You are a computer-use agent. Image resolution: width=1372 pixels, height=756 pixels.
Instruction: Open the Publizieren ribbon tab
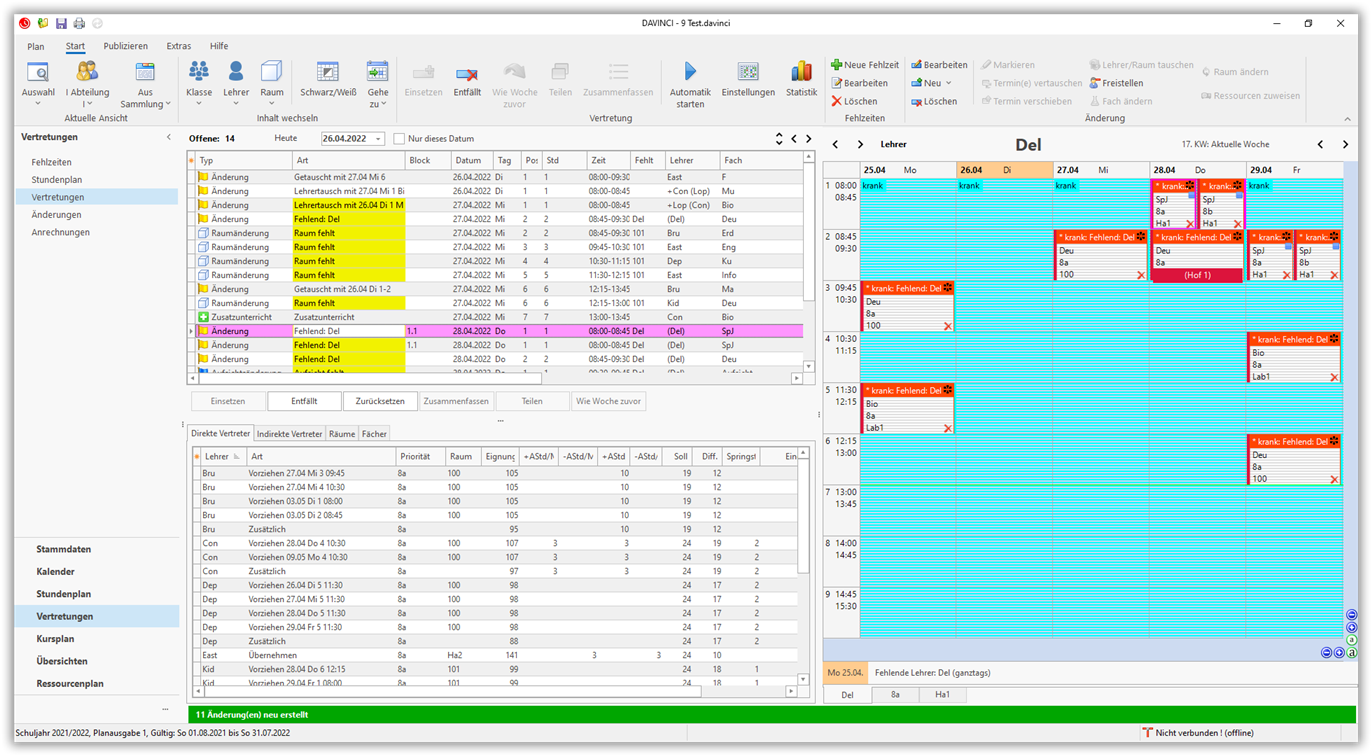[x=125, y=46]
